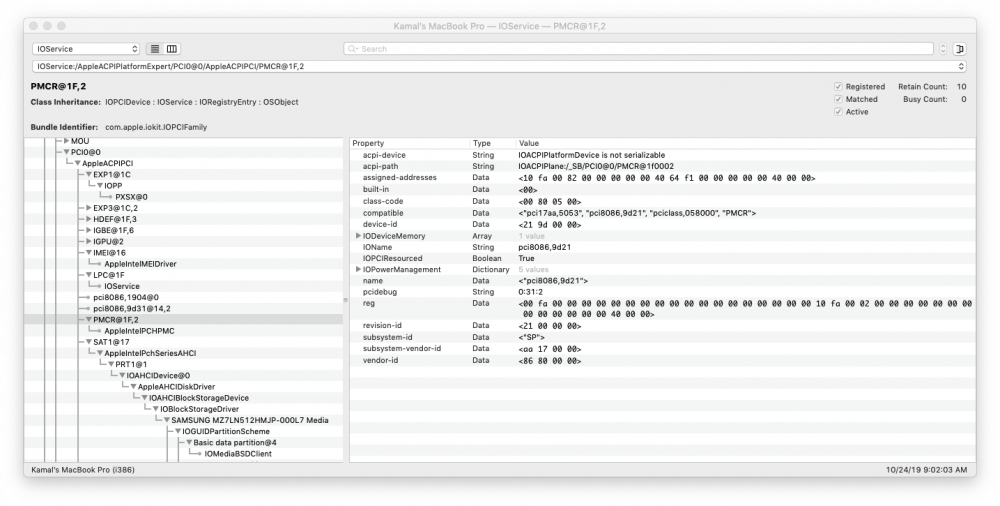
Task: Select AppleIntelMEIDriver in the tree
Action: (140, 264)
